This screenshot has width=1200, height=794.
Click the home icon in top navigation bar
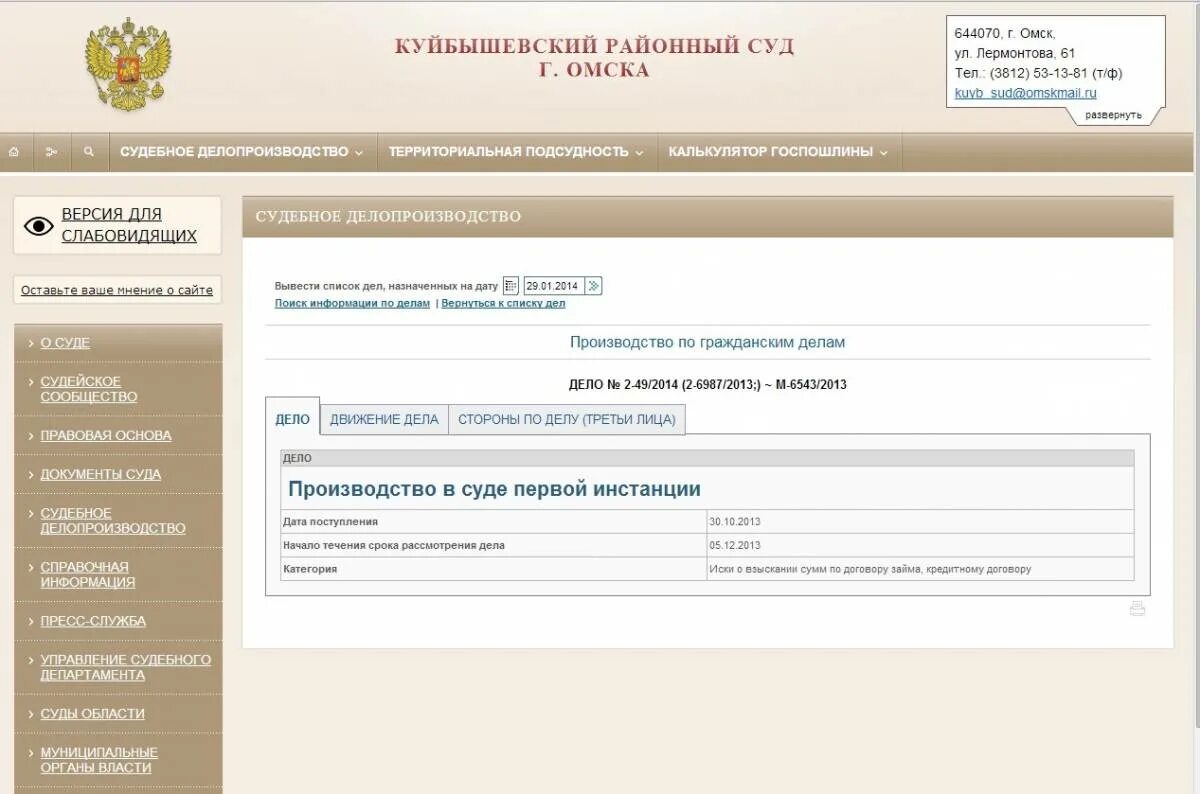pos(14,151)
